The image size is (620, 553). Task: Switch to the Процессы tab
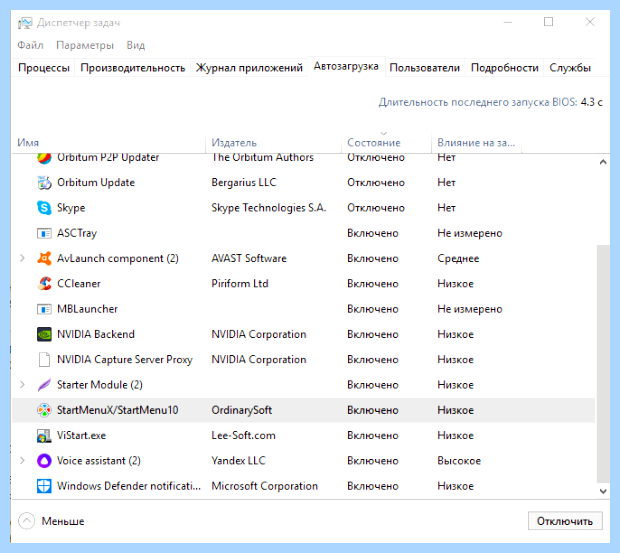click(x=44, y=68)
